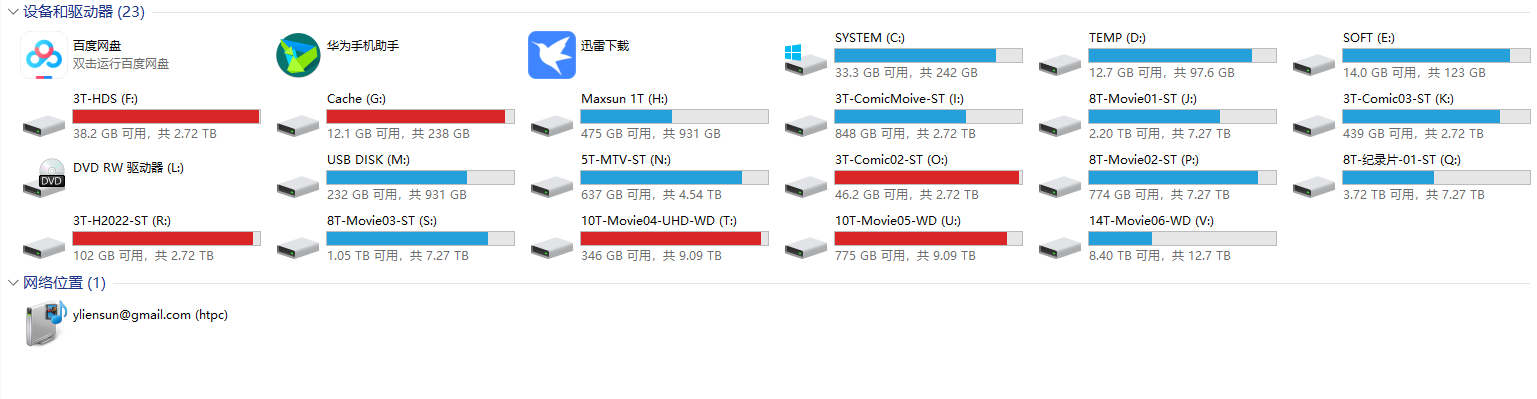1537x399 pixels.
Task: Select the SOFT (E:) drive label
Action: [1369, 38]
